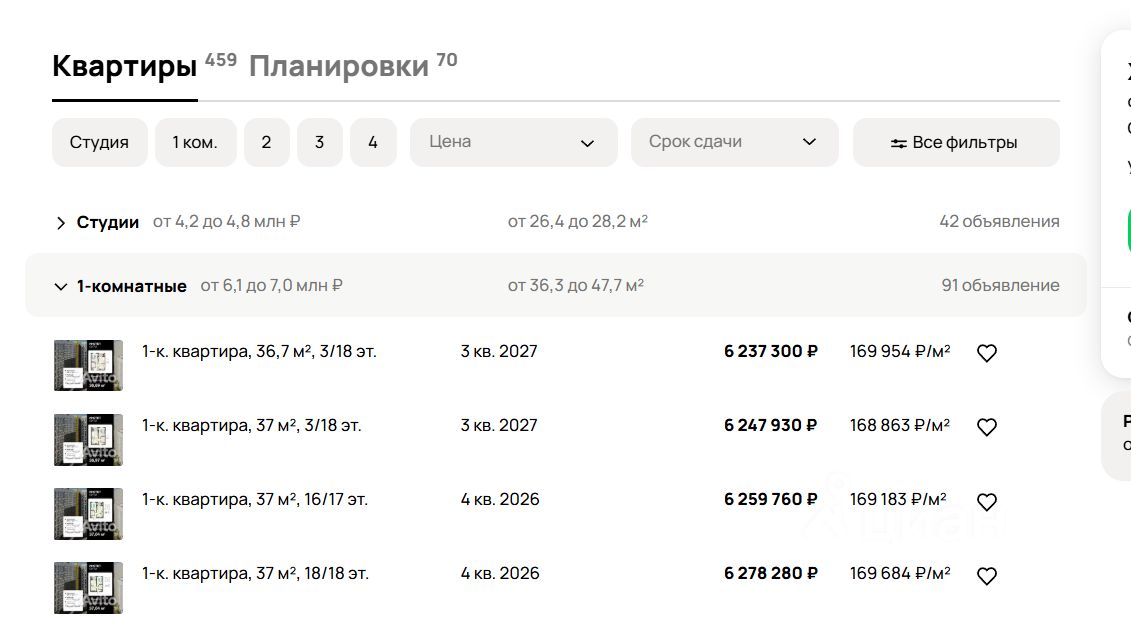
Task: Favorite the 6 259 760 ₽ apartment heart
Action: tap(986, 502)
